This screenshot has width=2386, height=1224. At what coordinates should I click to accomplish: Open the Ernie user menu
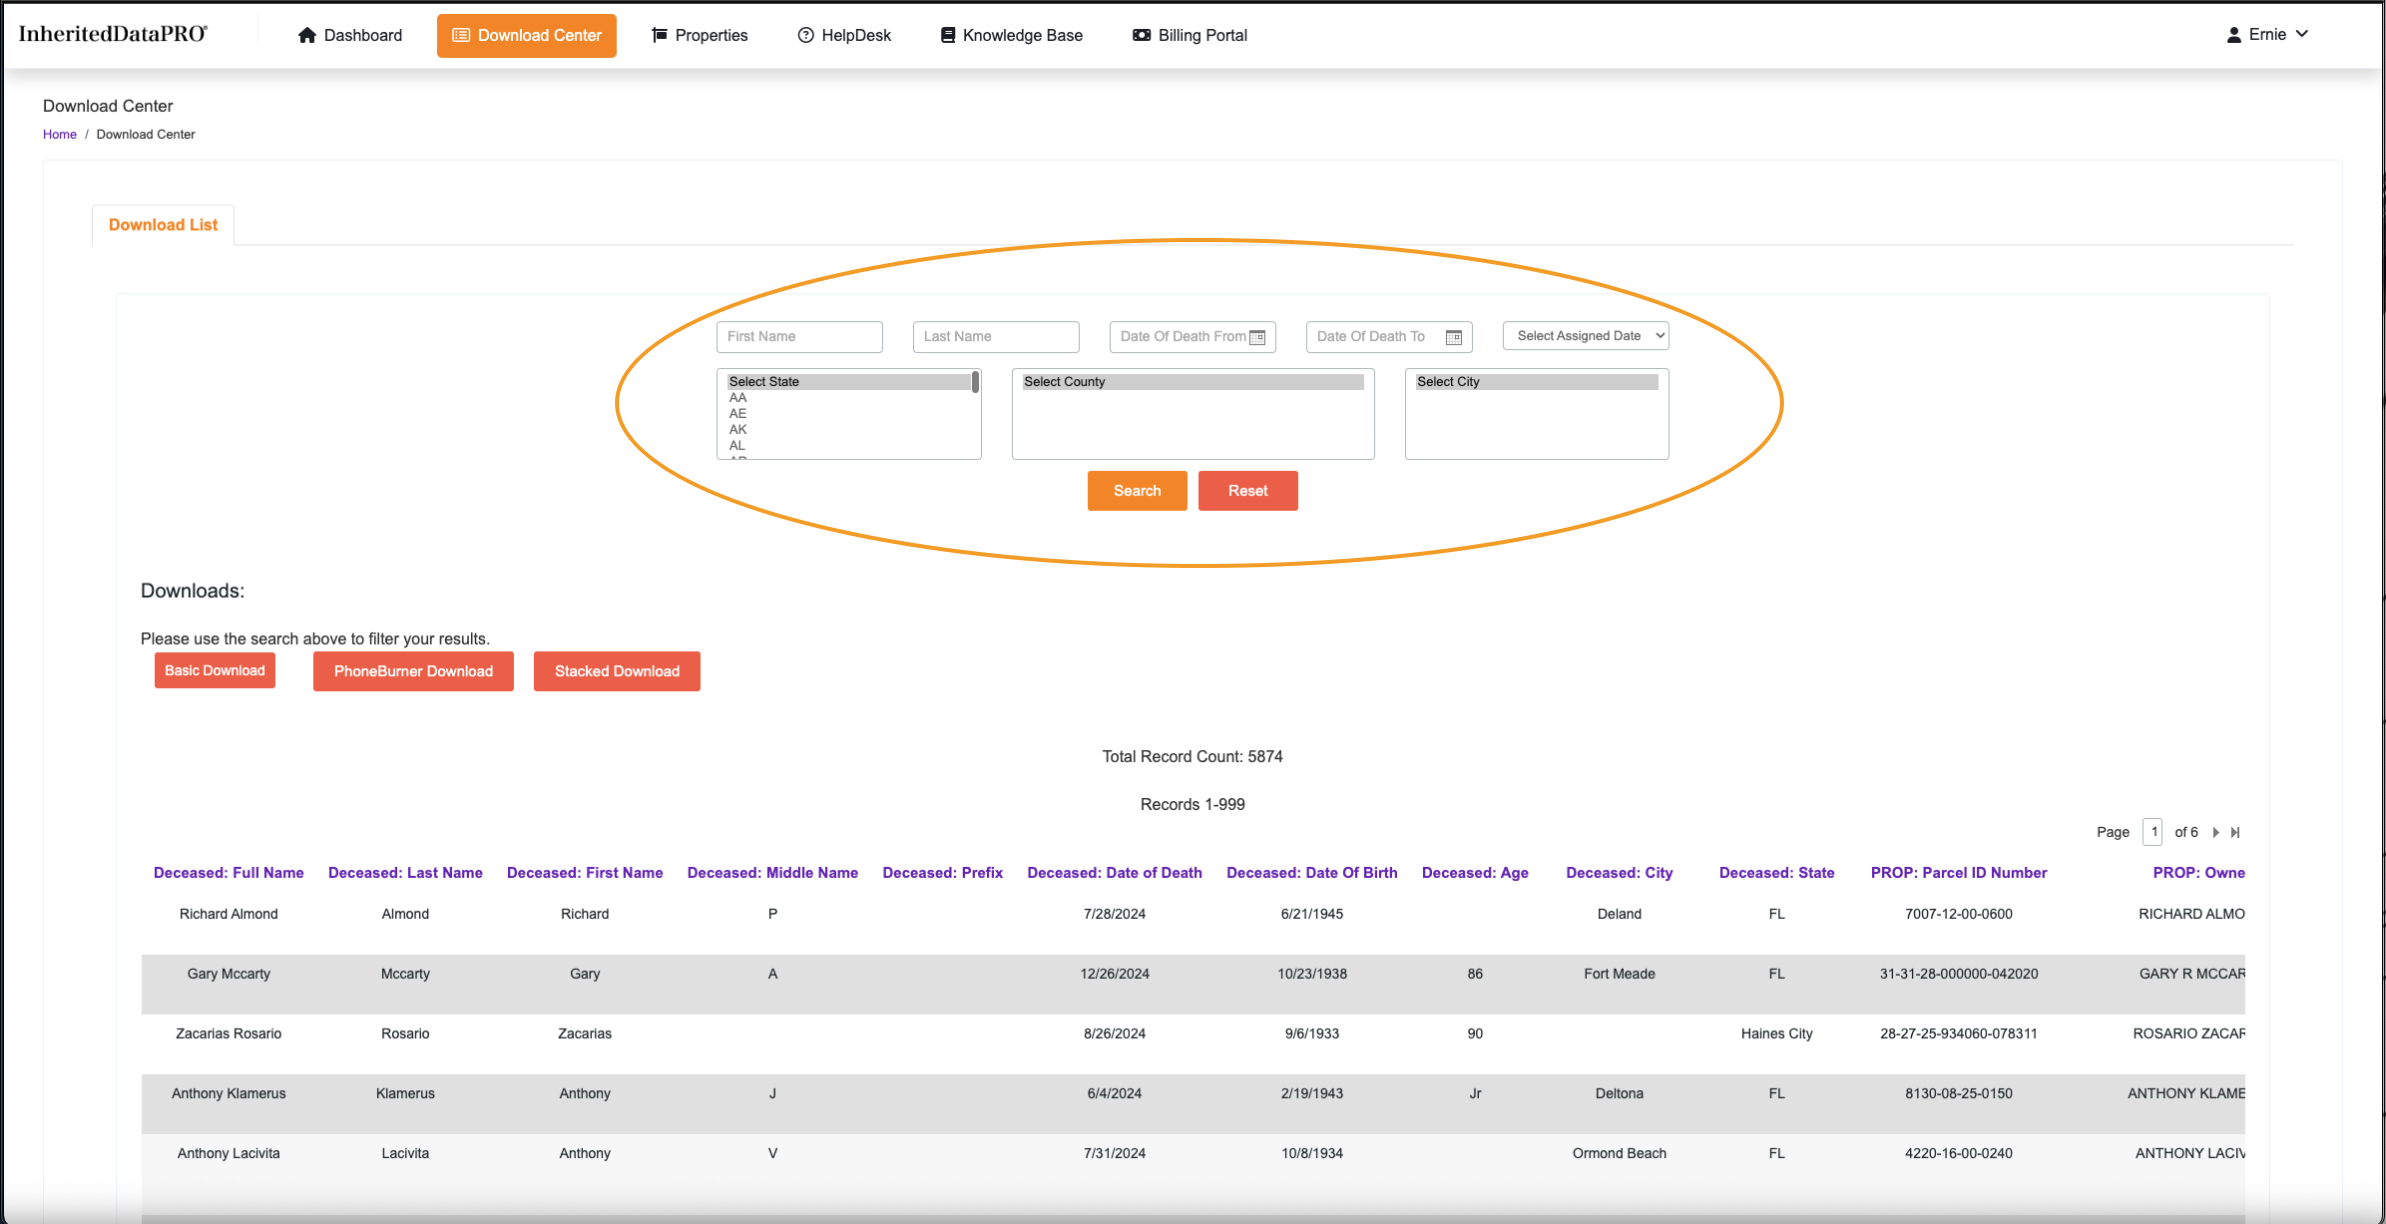pos(2268,35)
